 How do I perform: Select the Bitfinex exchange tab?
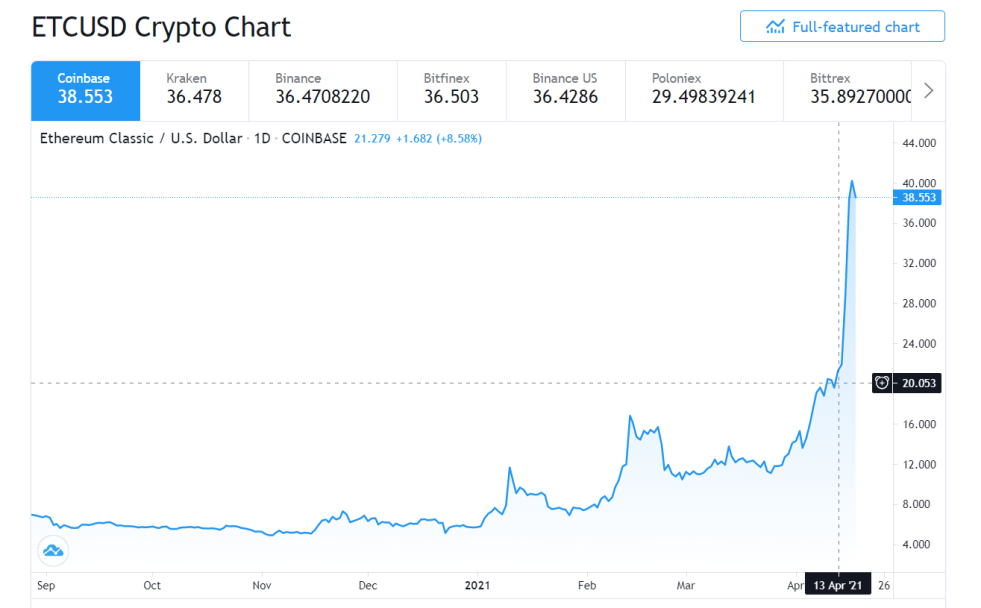452,91
